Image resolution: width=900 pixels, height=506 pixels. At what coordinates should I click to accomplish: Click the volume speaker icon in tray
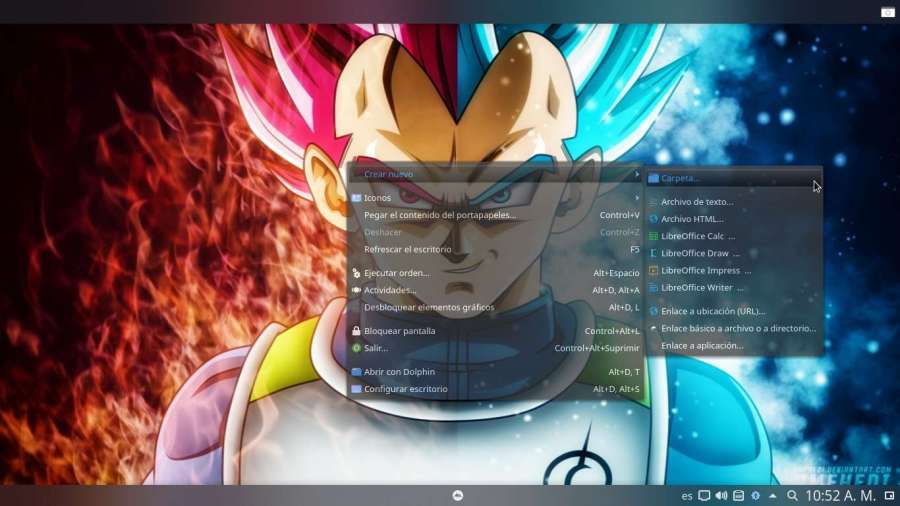721,495
